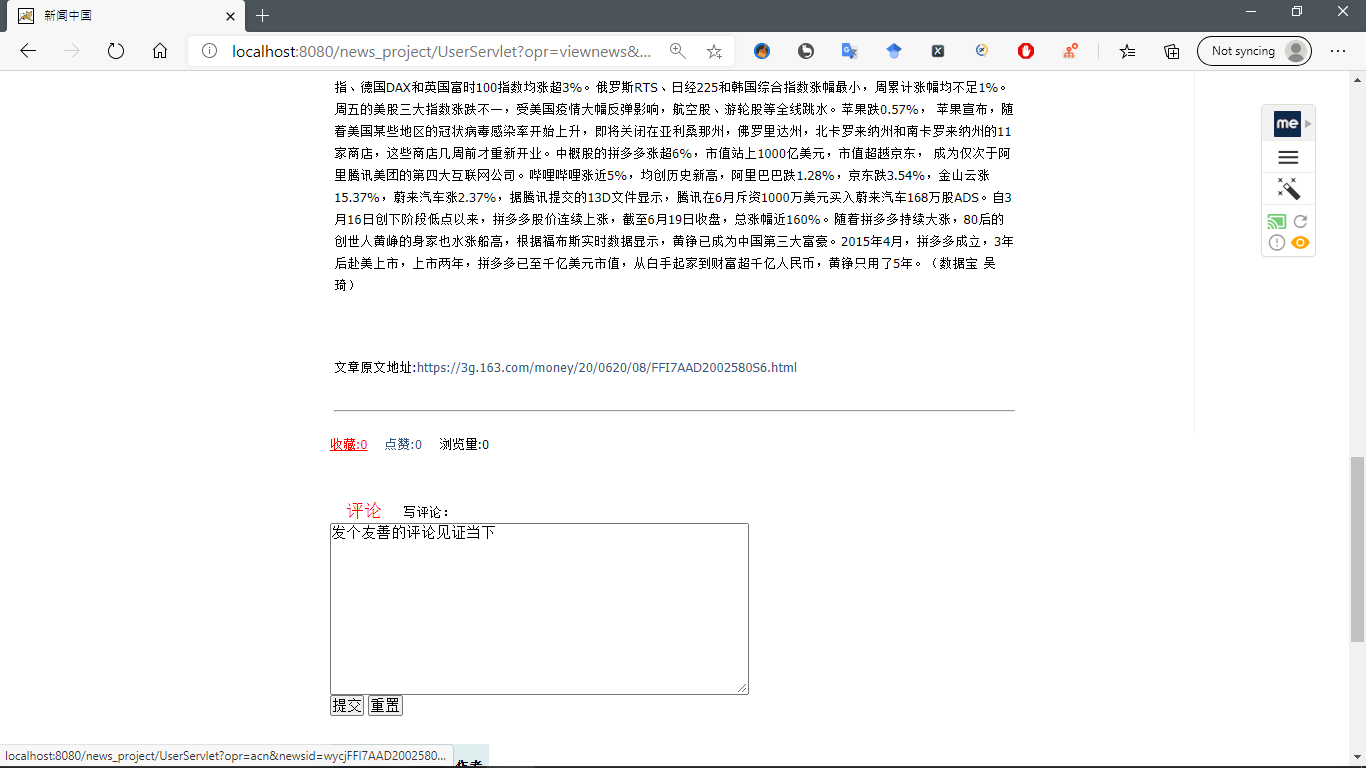Click the dark circular arrow extension icon
The image size is (1366, 768).
click(805, 51)
